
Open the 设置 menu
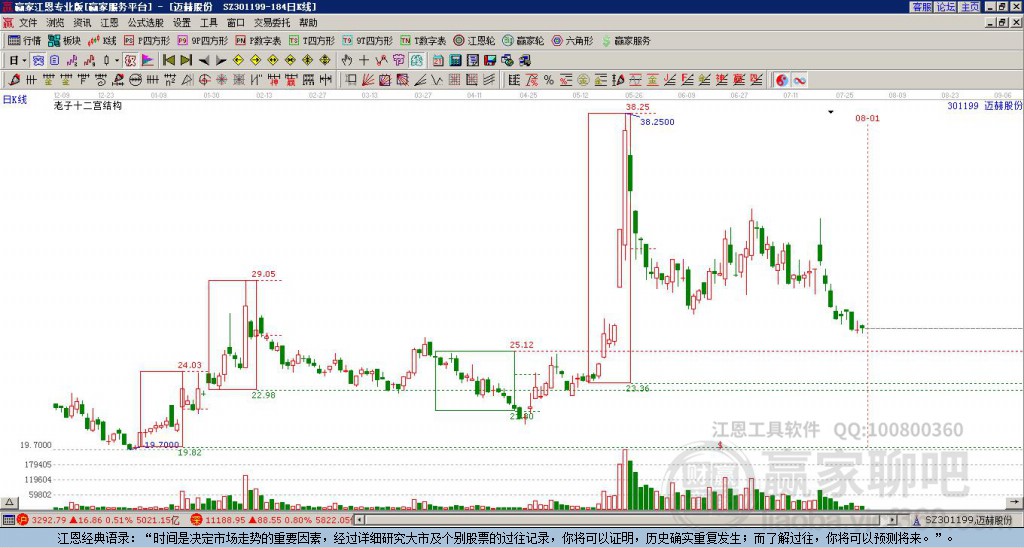click(x=182, y=23)
